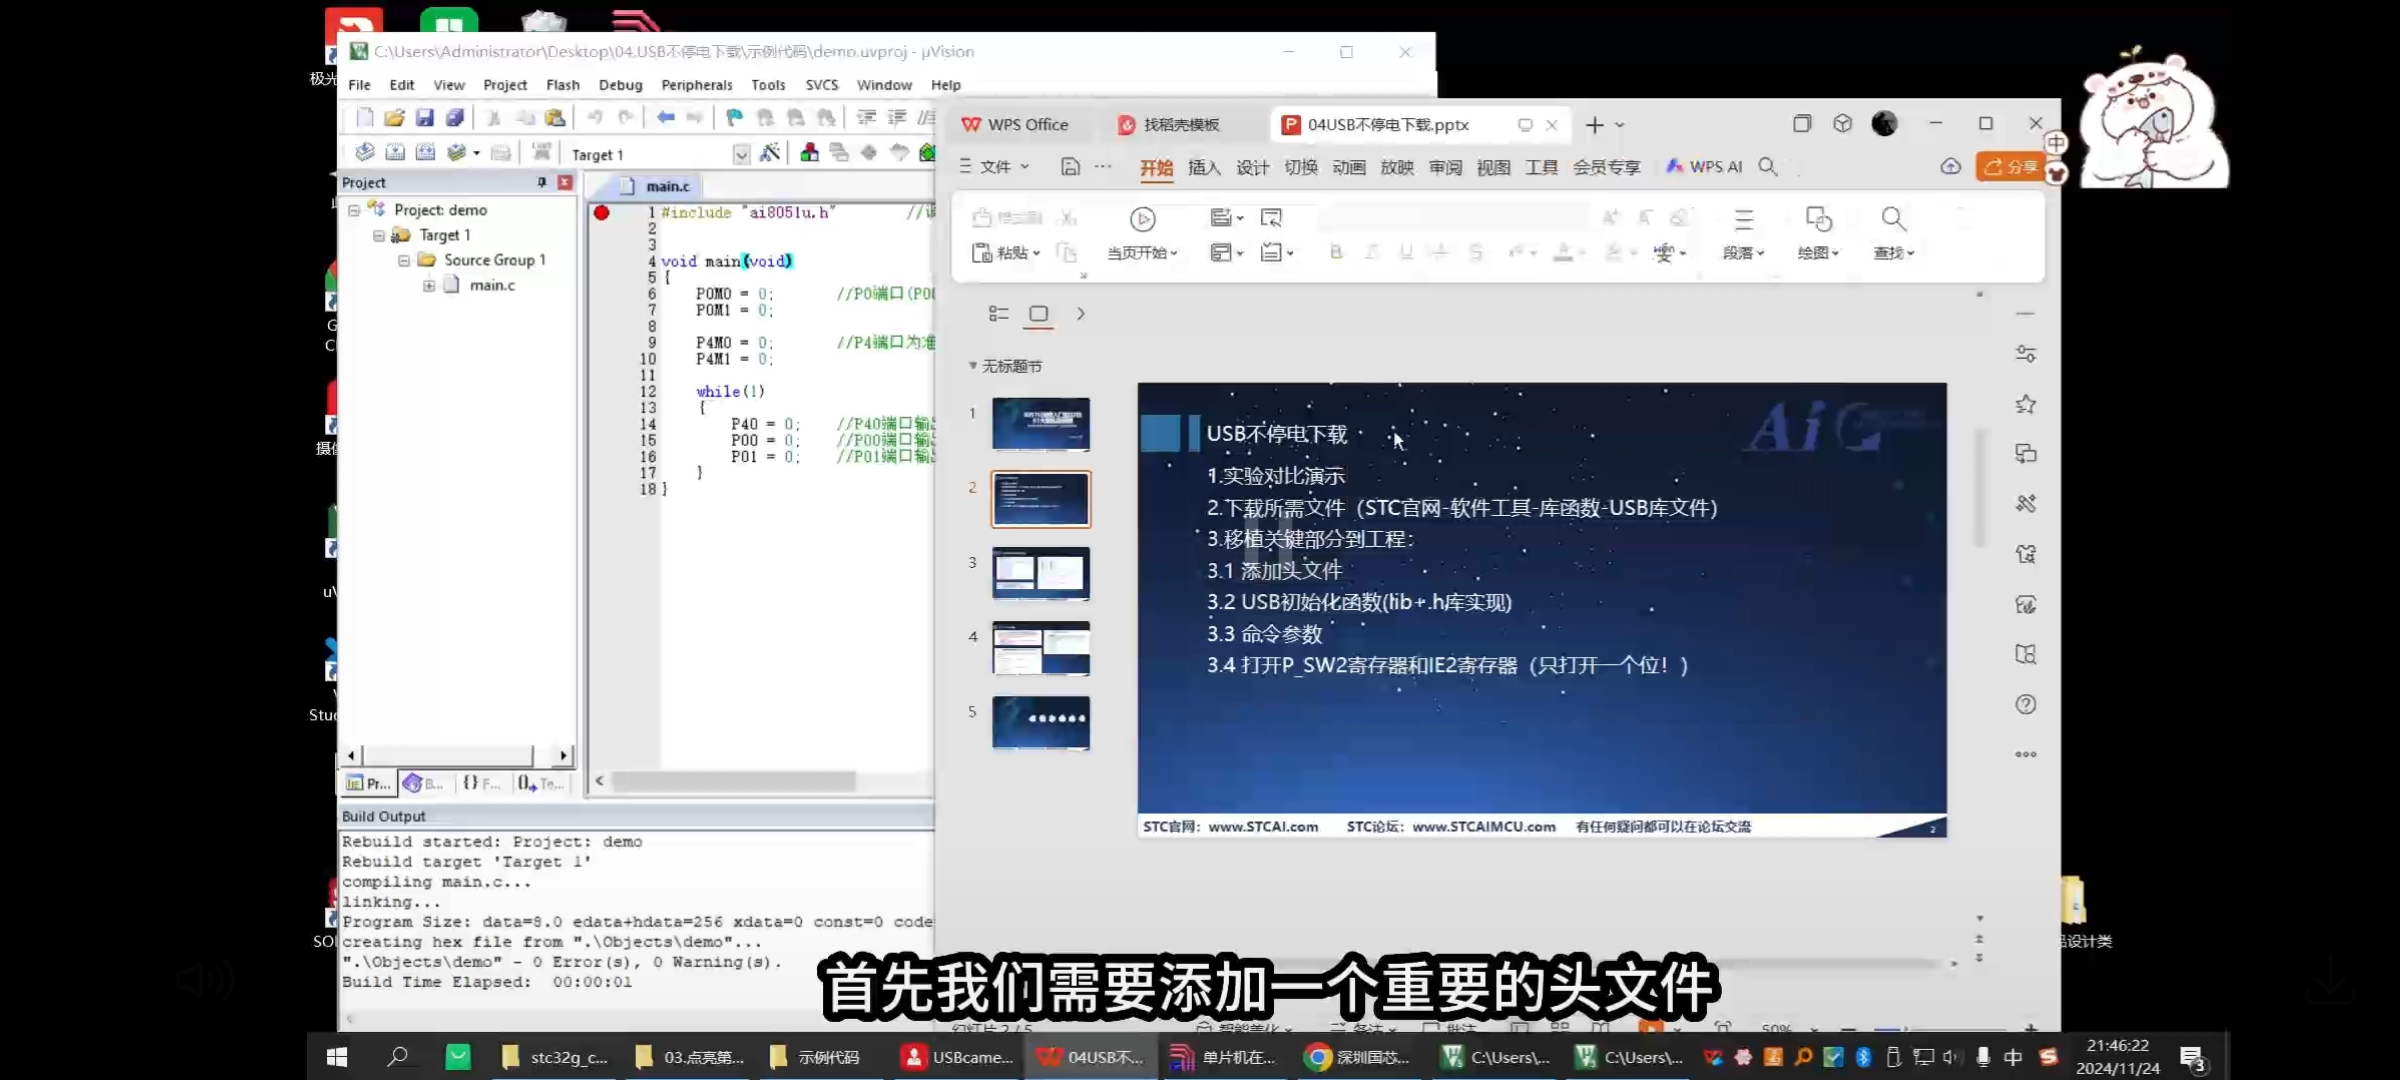Open the 文件 menu dropdown in WPS
This screenshot has height=1080, width=2400.
click(994, 167)
